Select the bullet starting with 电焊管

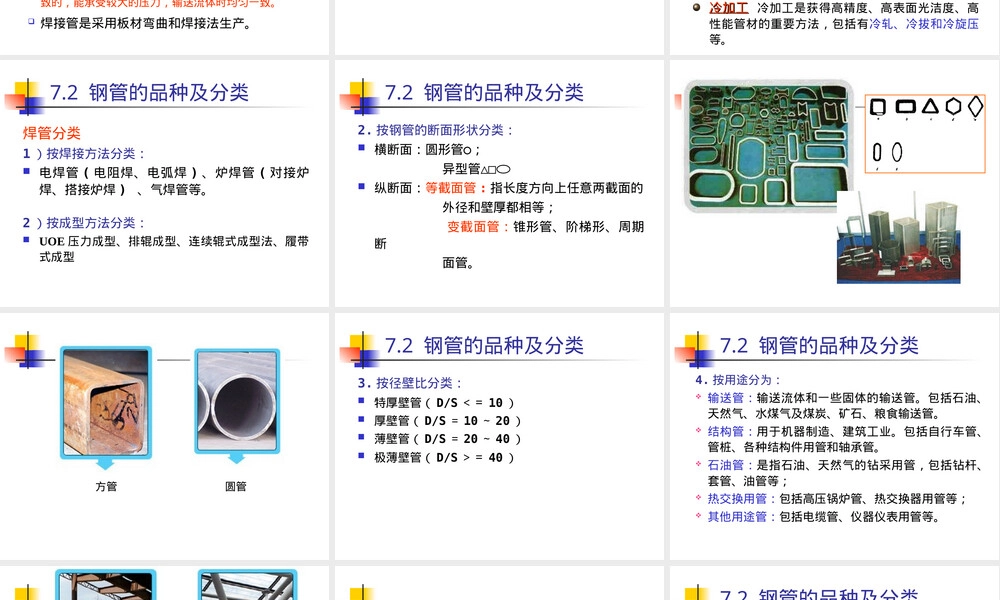[x=174, y=181]
